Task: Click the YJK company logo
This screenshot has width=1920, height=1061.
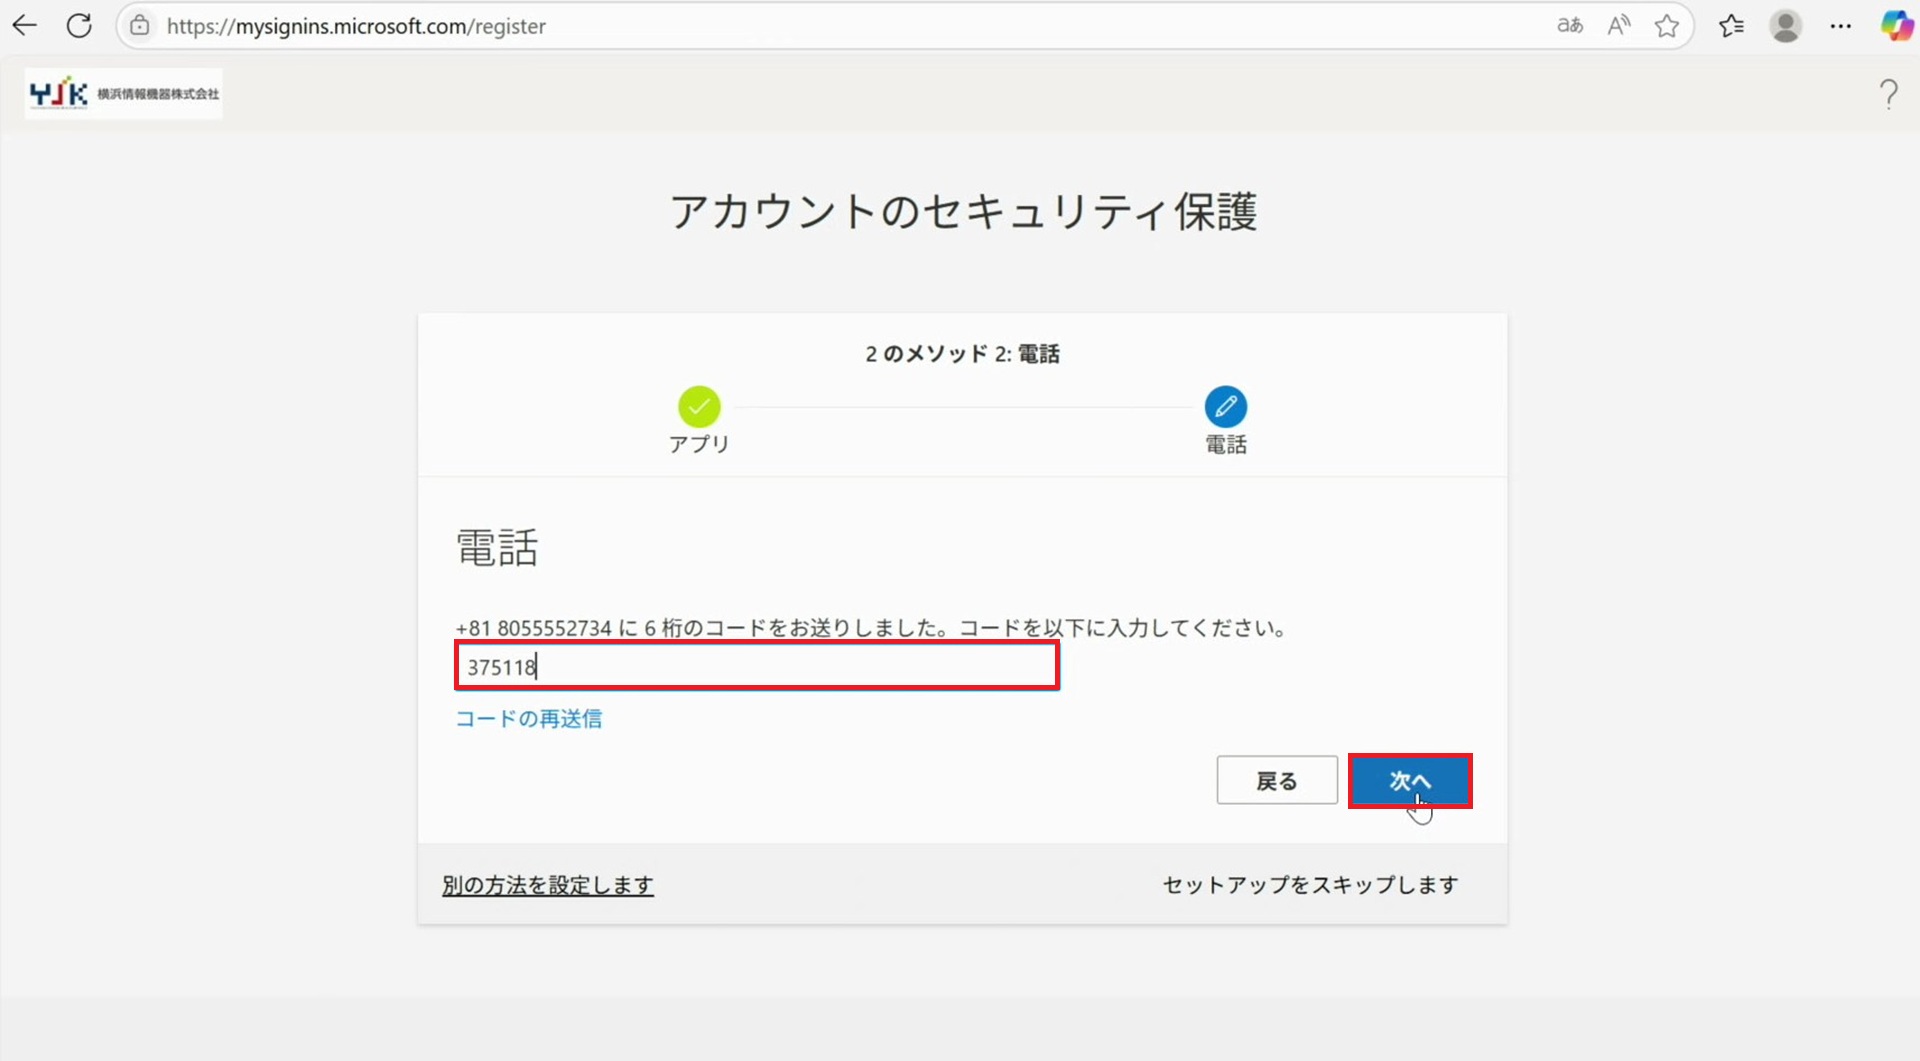Action: [x=124, y=94]
